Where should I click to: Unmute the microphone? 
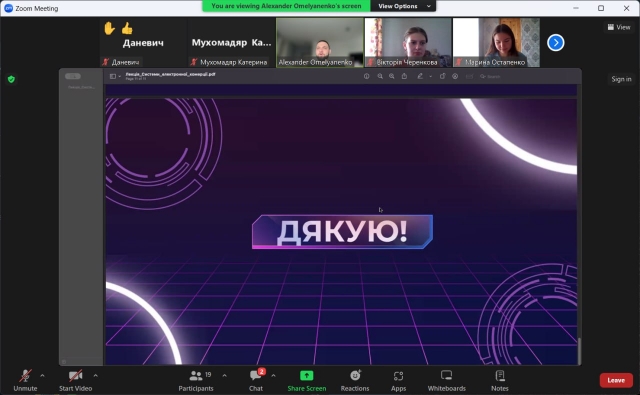click(25, 380)
